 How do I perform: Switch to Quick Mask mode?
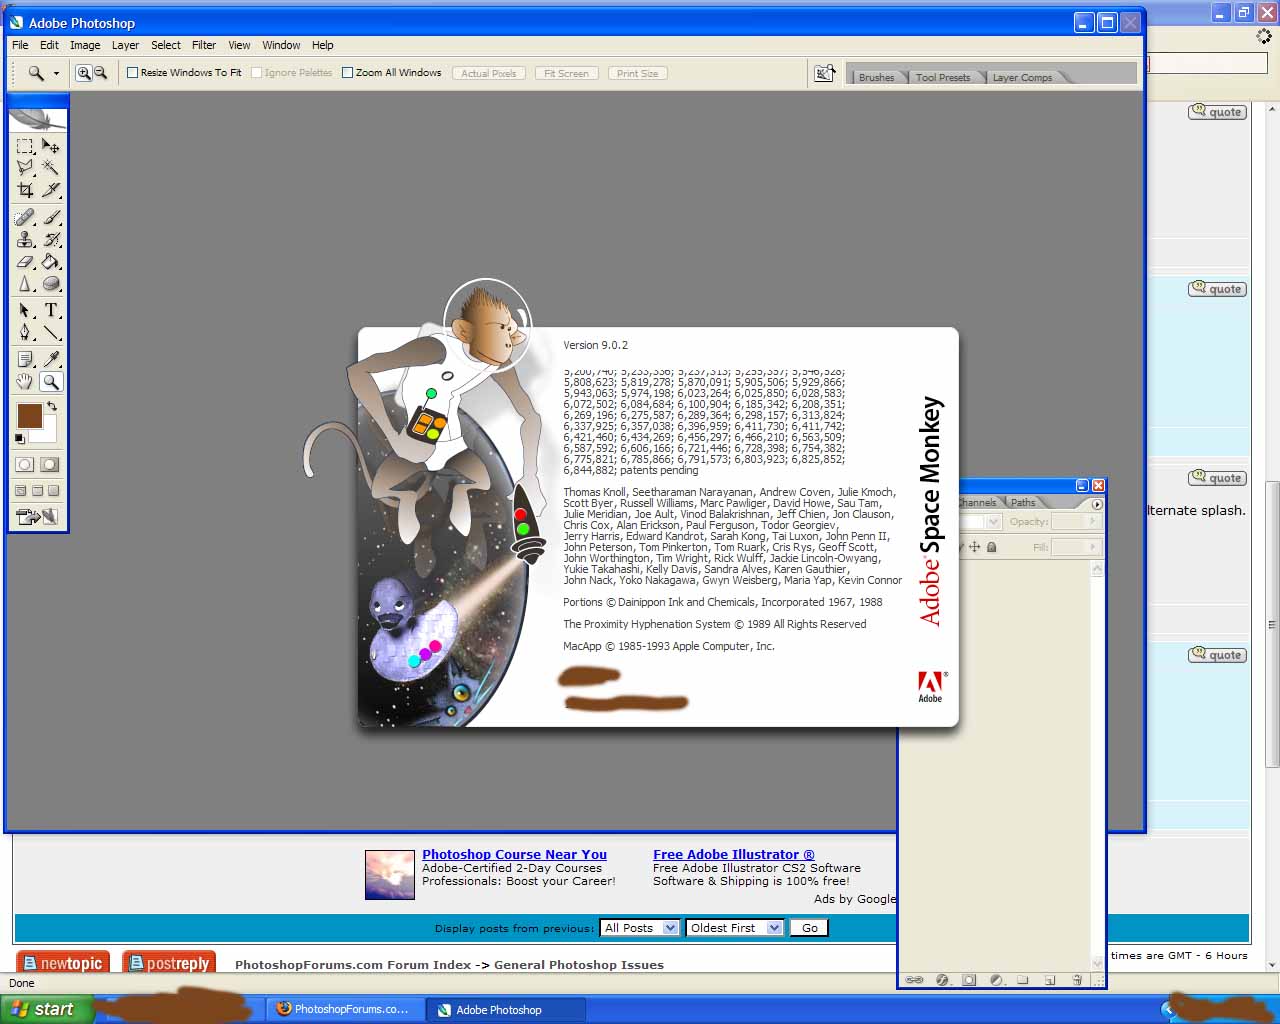coord(49,465)
